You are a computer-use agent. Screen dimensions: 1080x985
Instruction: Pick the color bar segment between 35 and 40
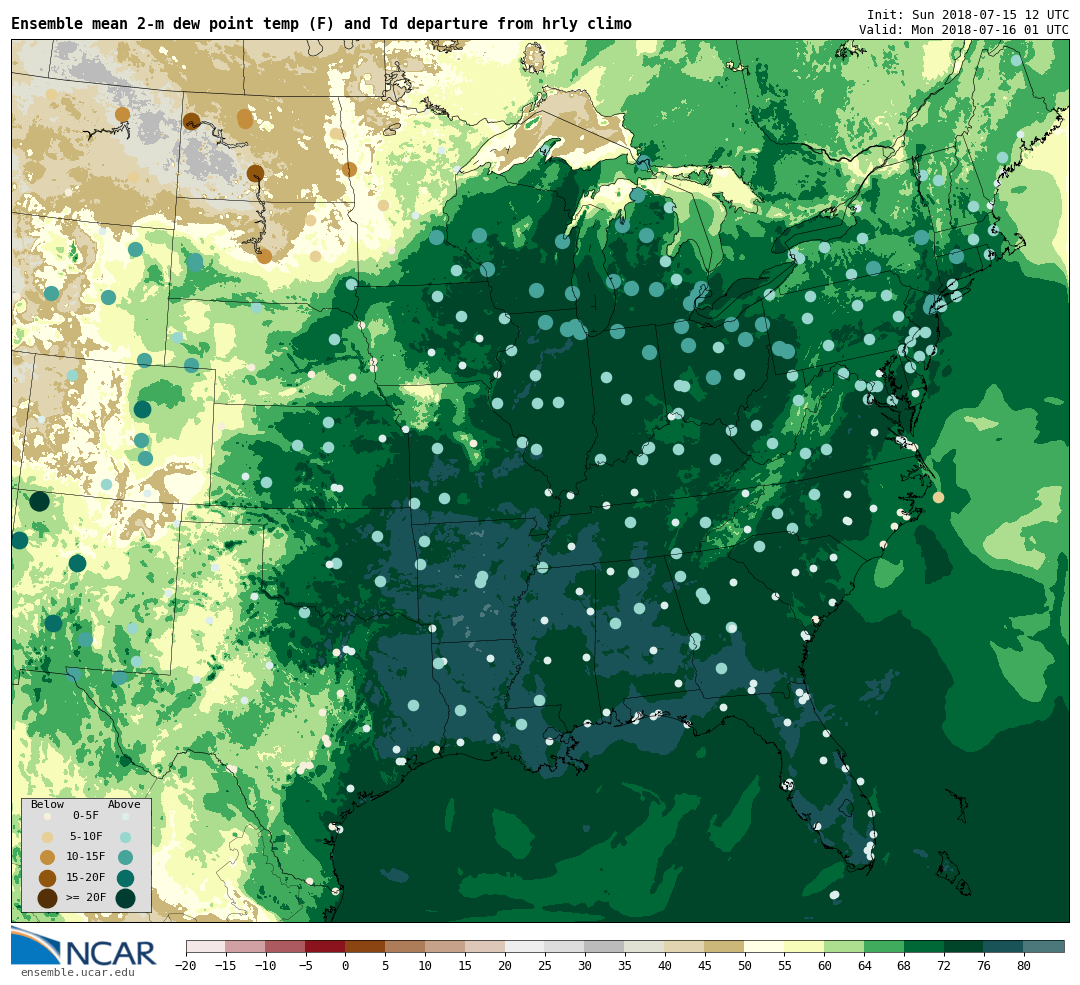(645, 946)
